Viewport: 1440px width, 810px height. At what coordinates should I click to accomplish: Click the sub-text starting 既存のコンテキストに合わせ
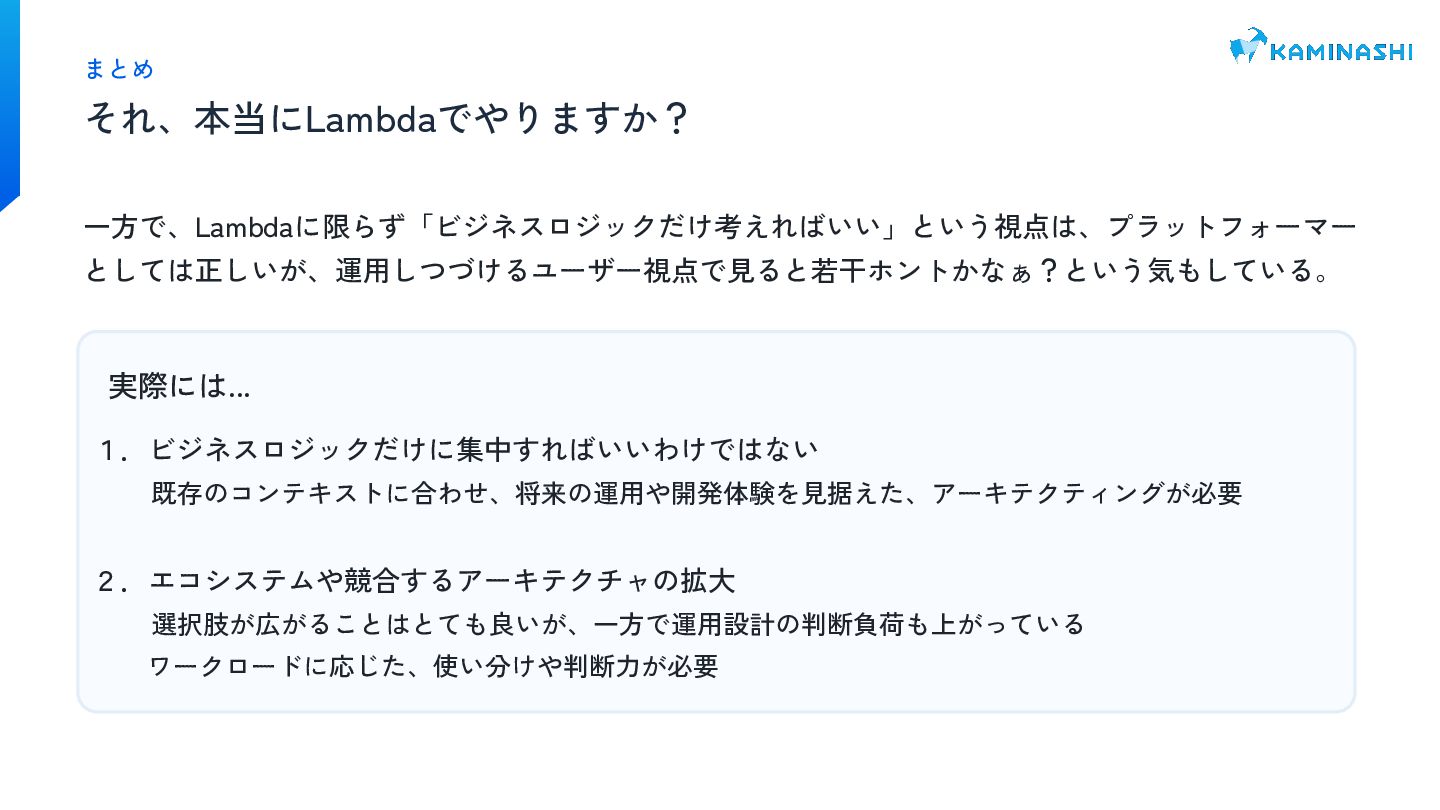(x=696, y=493)
